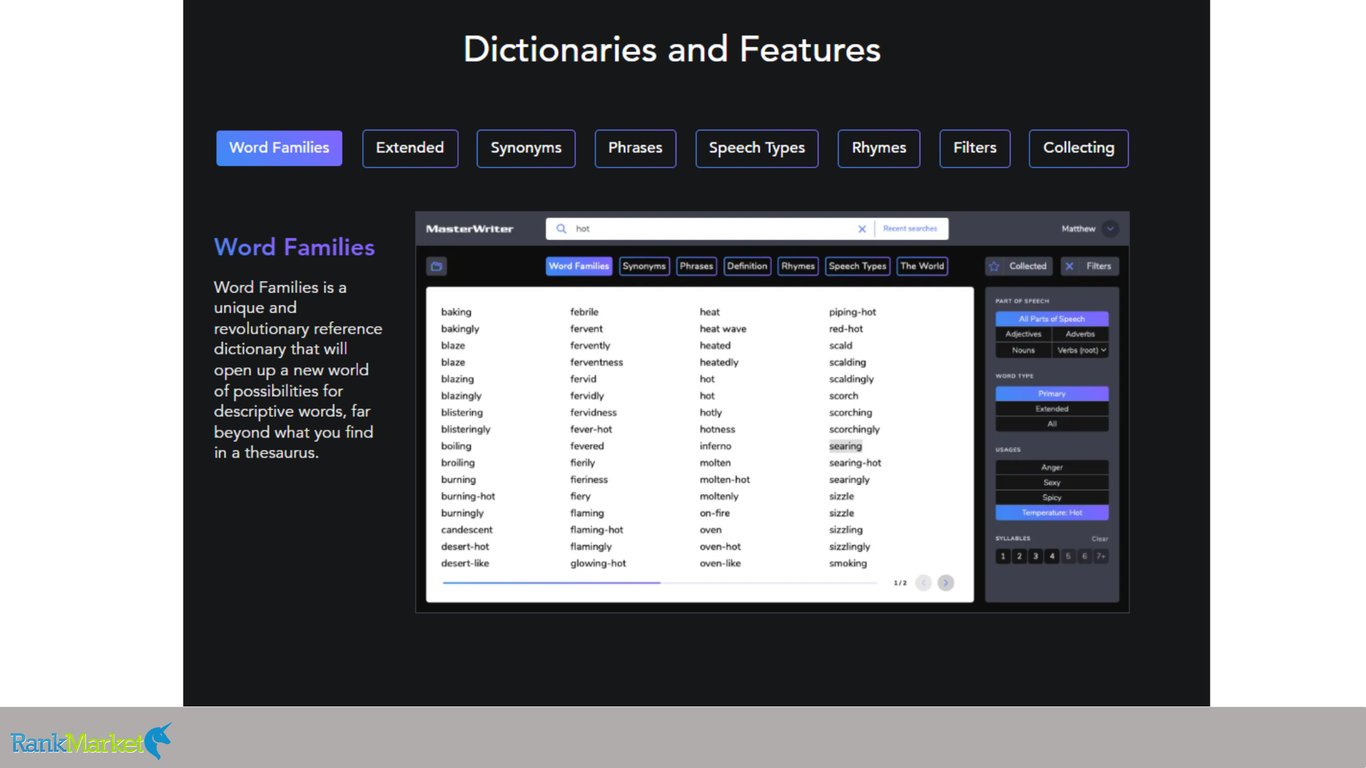Click the word candescent
Viewport: 1366px width, 768px height.
pos(467,530)
